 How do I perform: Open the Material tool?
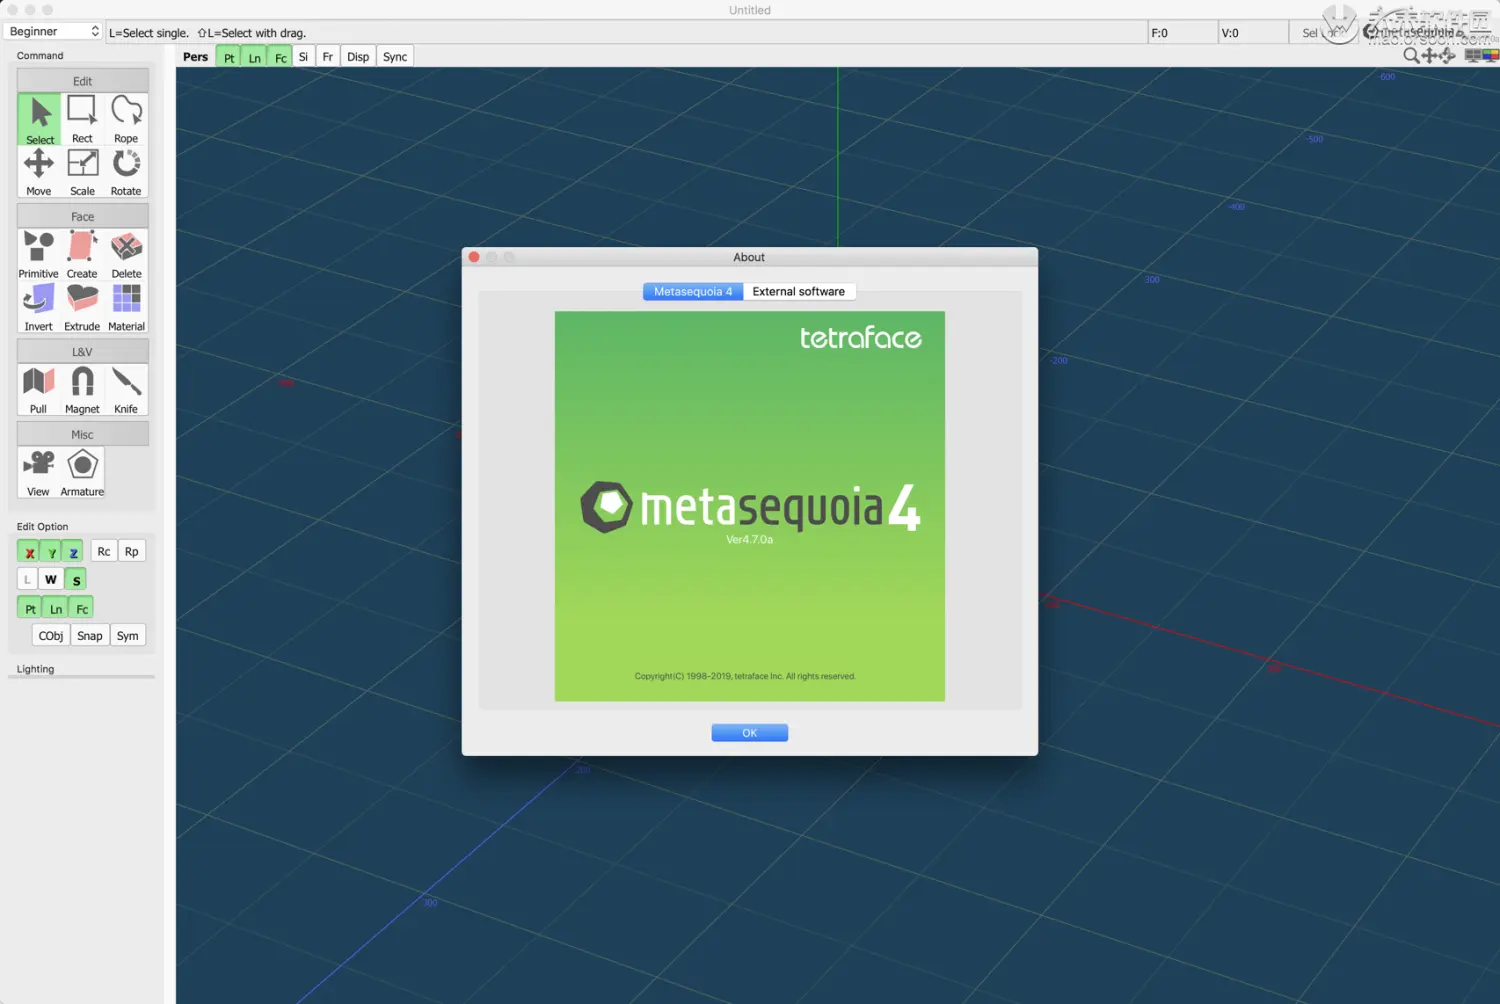pyautogui.click(x=126, y=307)
